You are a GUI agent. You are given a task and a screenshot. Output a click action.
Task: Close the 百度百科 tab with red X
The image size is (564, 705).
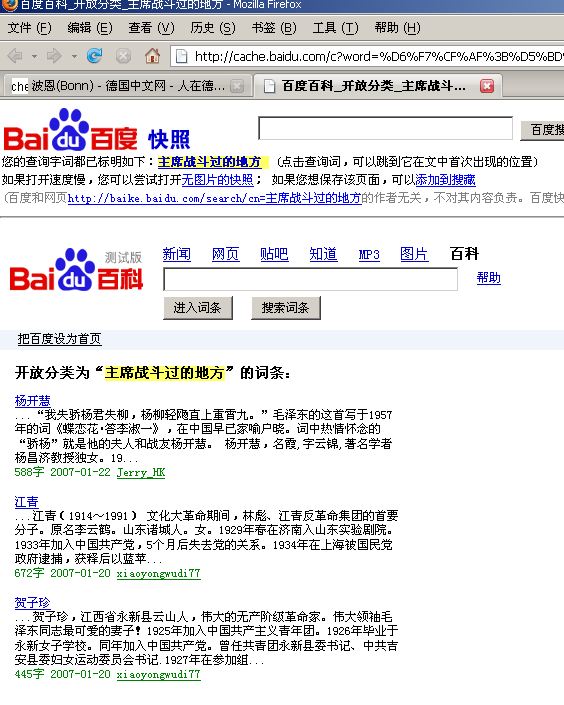pos(487,86)
